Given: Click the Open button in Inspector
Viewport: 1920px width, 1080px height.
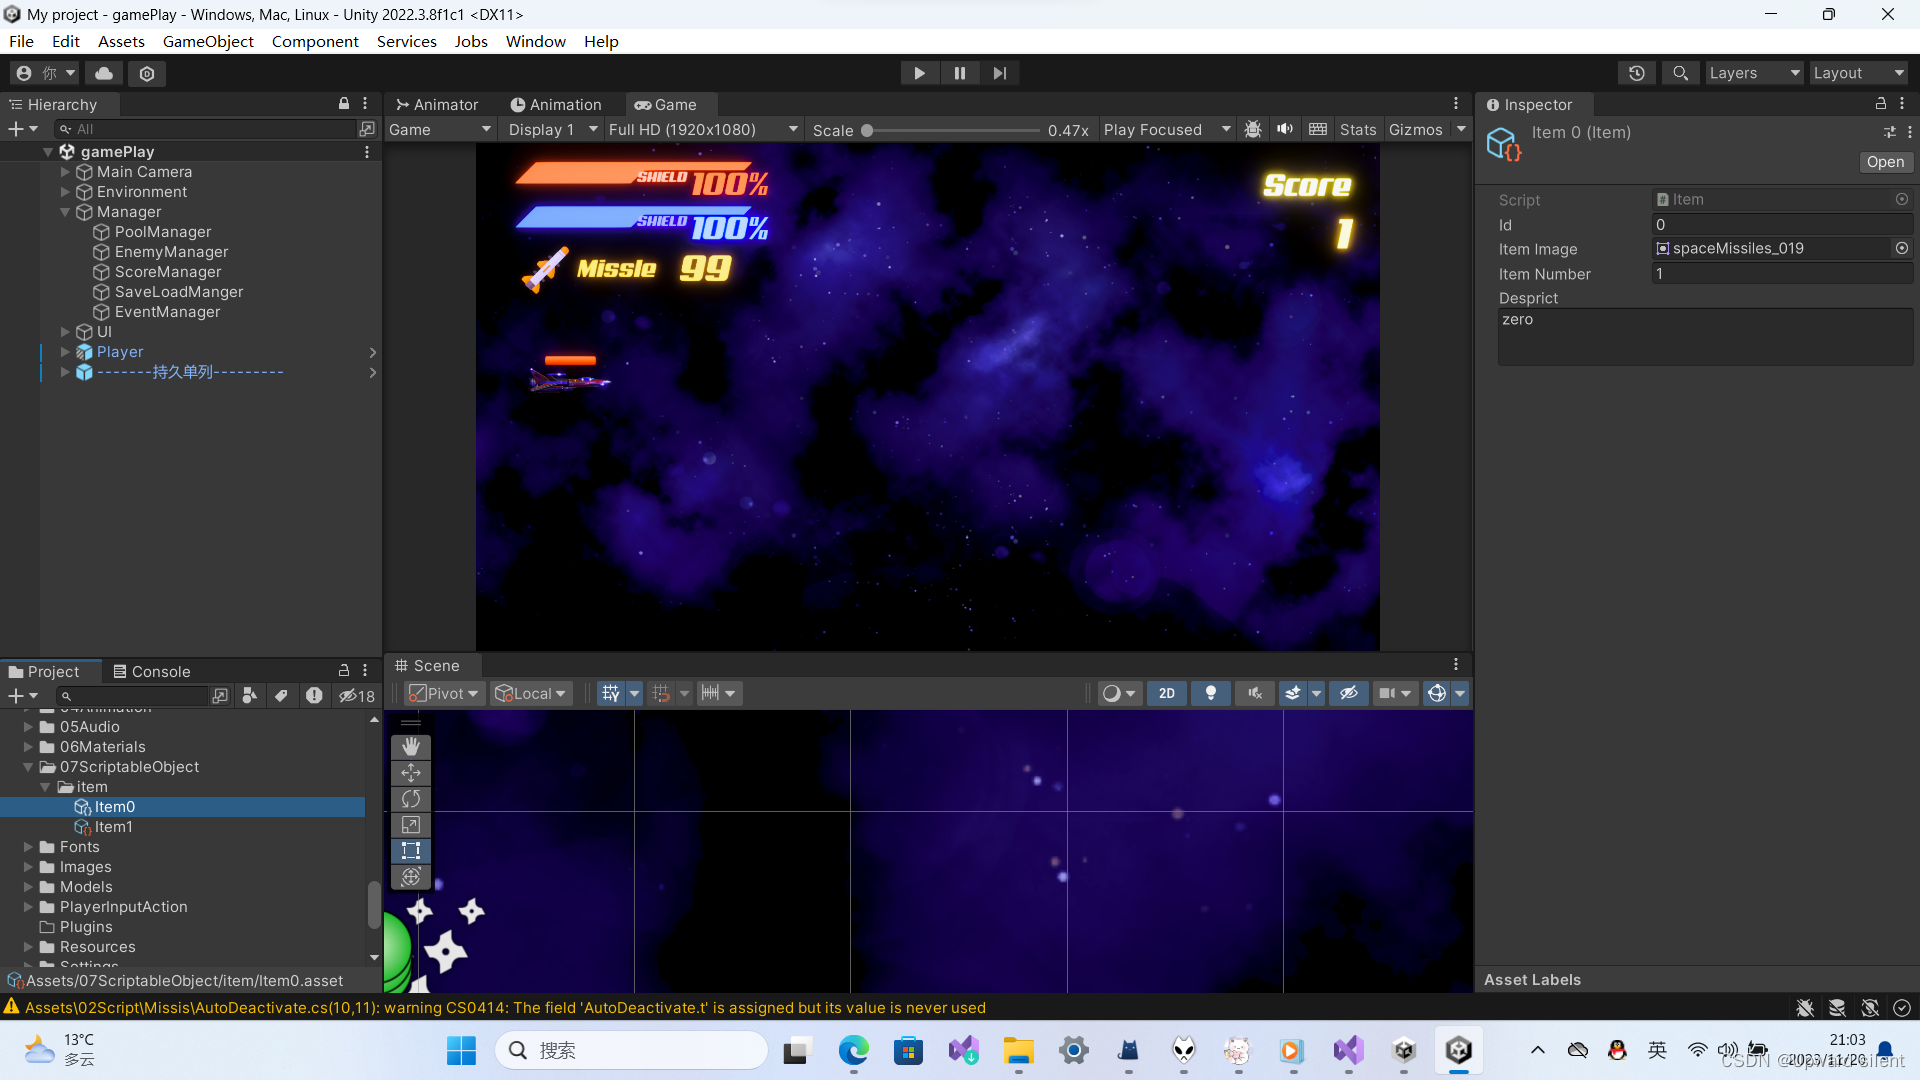Looking at the screenshot, I should pos(1884,162).
